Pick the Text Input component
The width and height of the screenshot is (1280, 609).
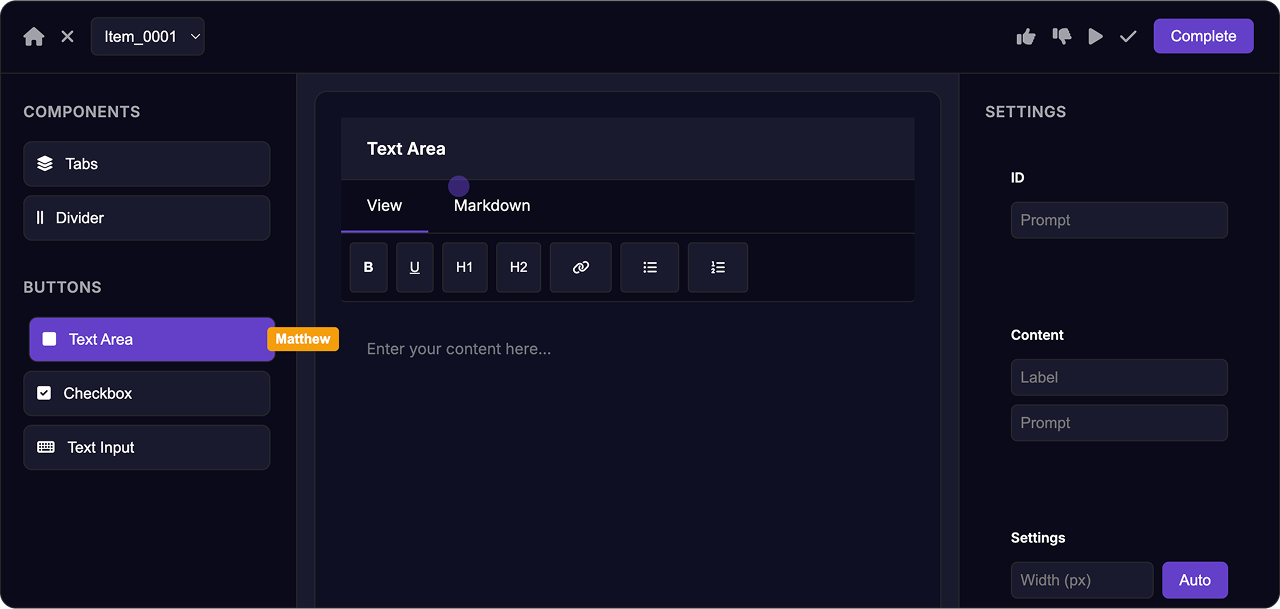click(147, 448)
